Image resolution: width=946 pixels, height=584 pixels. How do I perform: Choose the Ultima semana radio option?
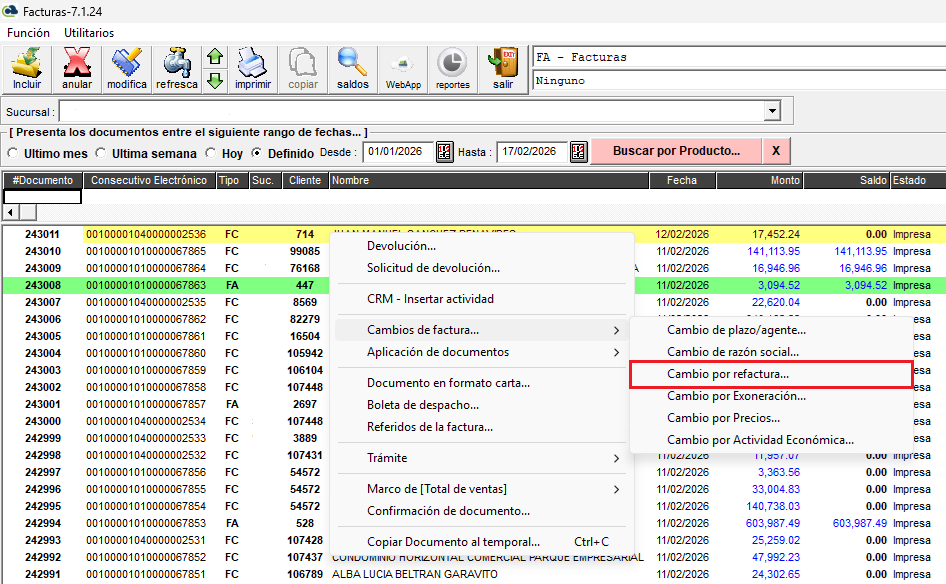[100, 153]
